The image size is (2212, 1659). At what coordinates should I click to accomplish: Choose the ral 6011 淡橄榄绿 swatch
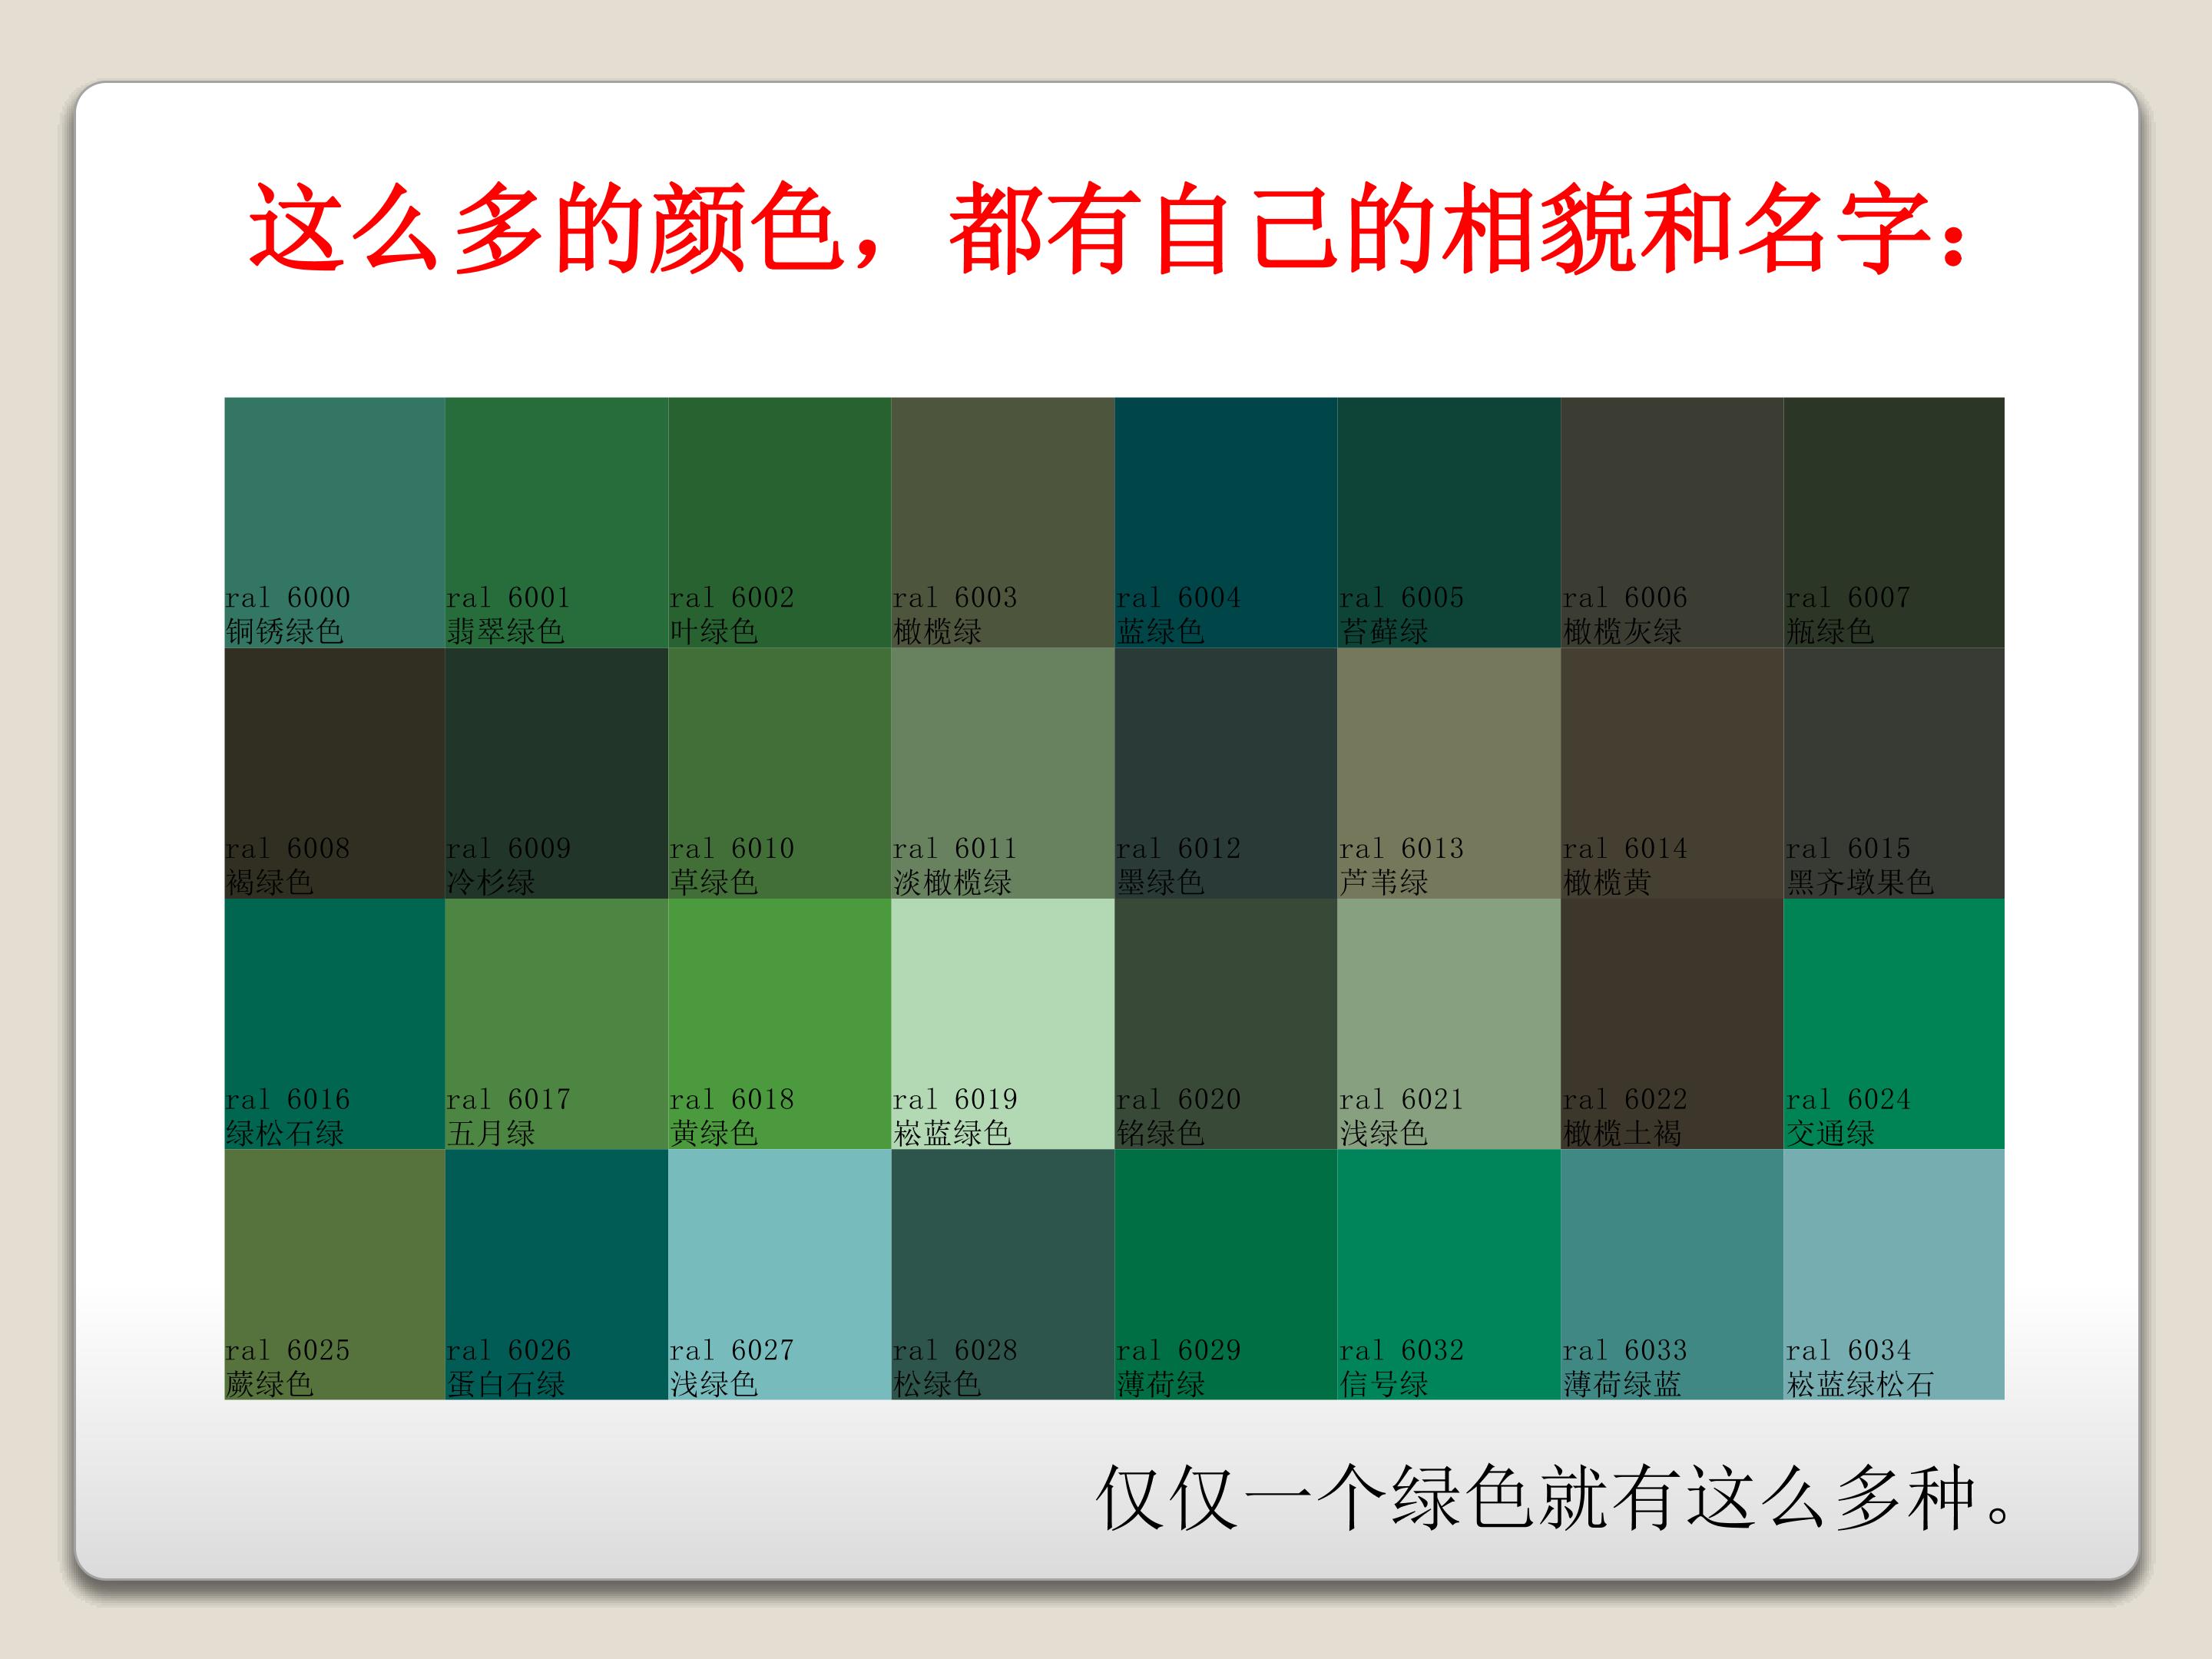(x=1003, y=773)
